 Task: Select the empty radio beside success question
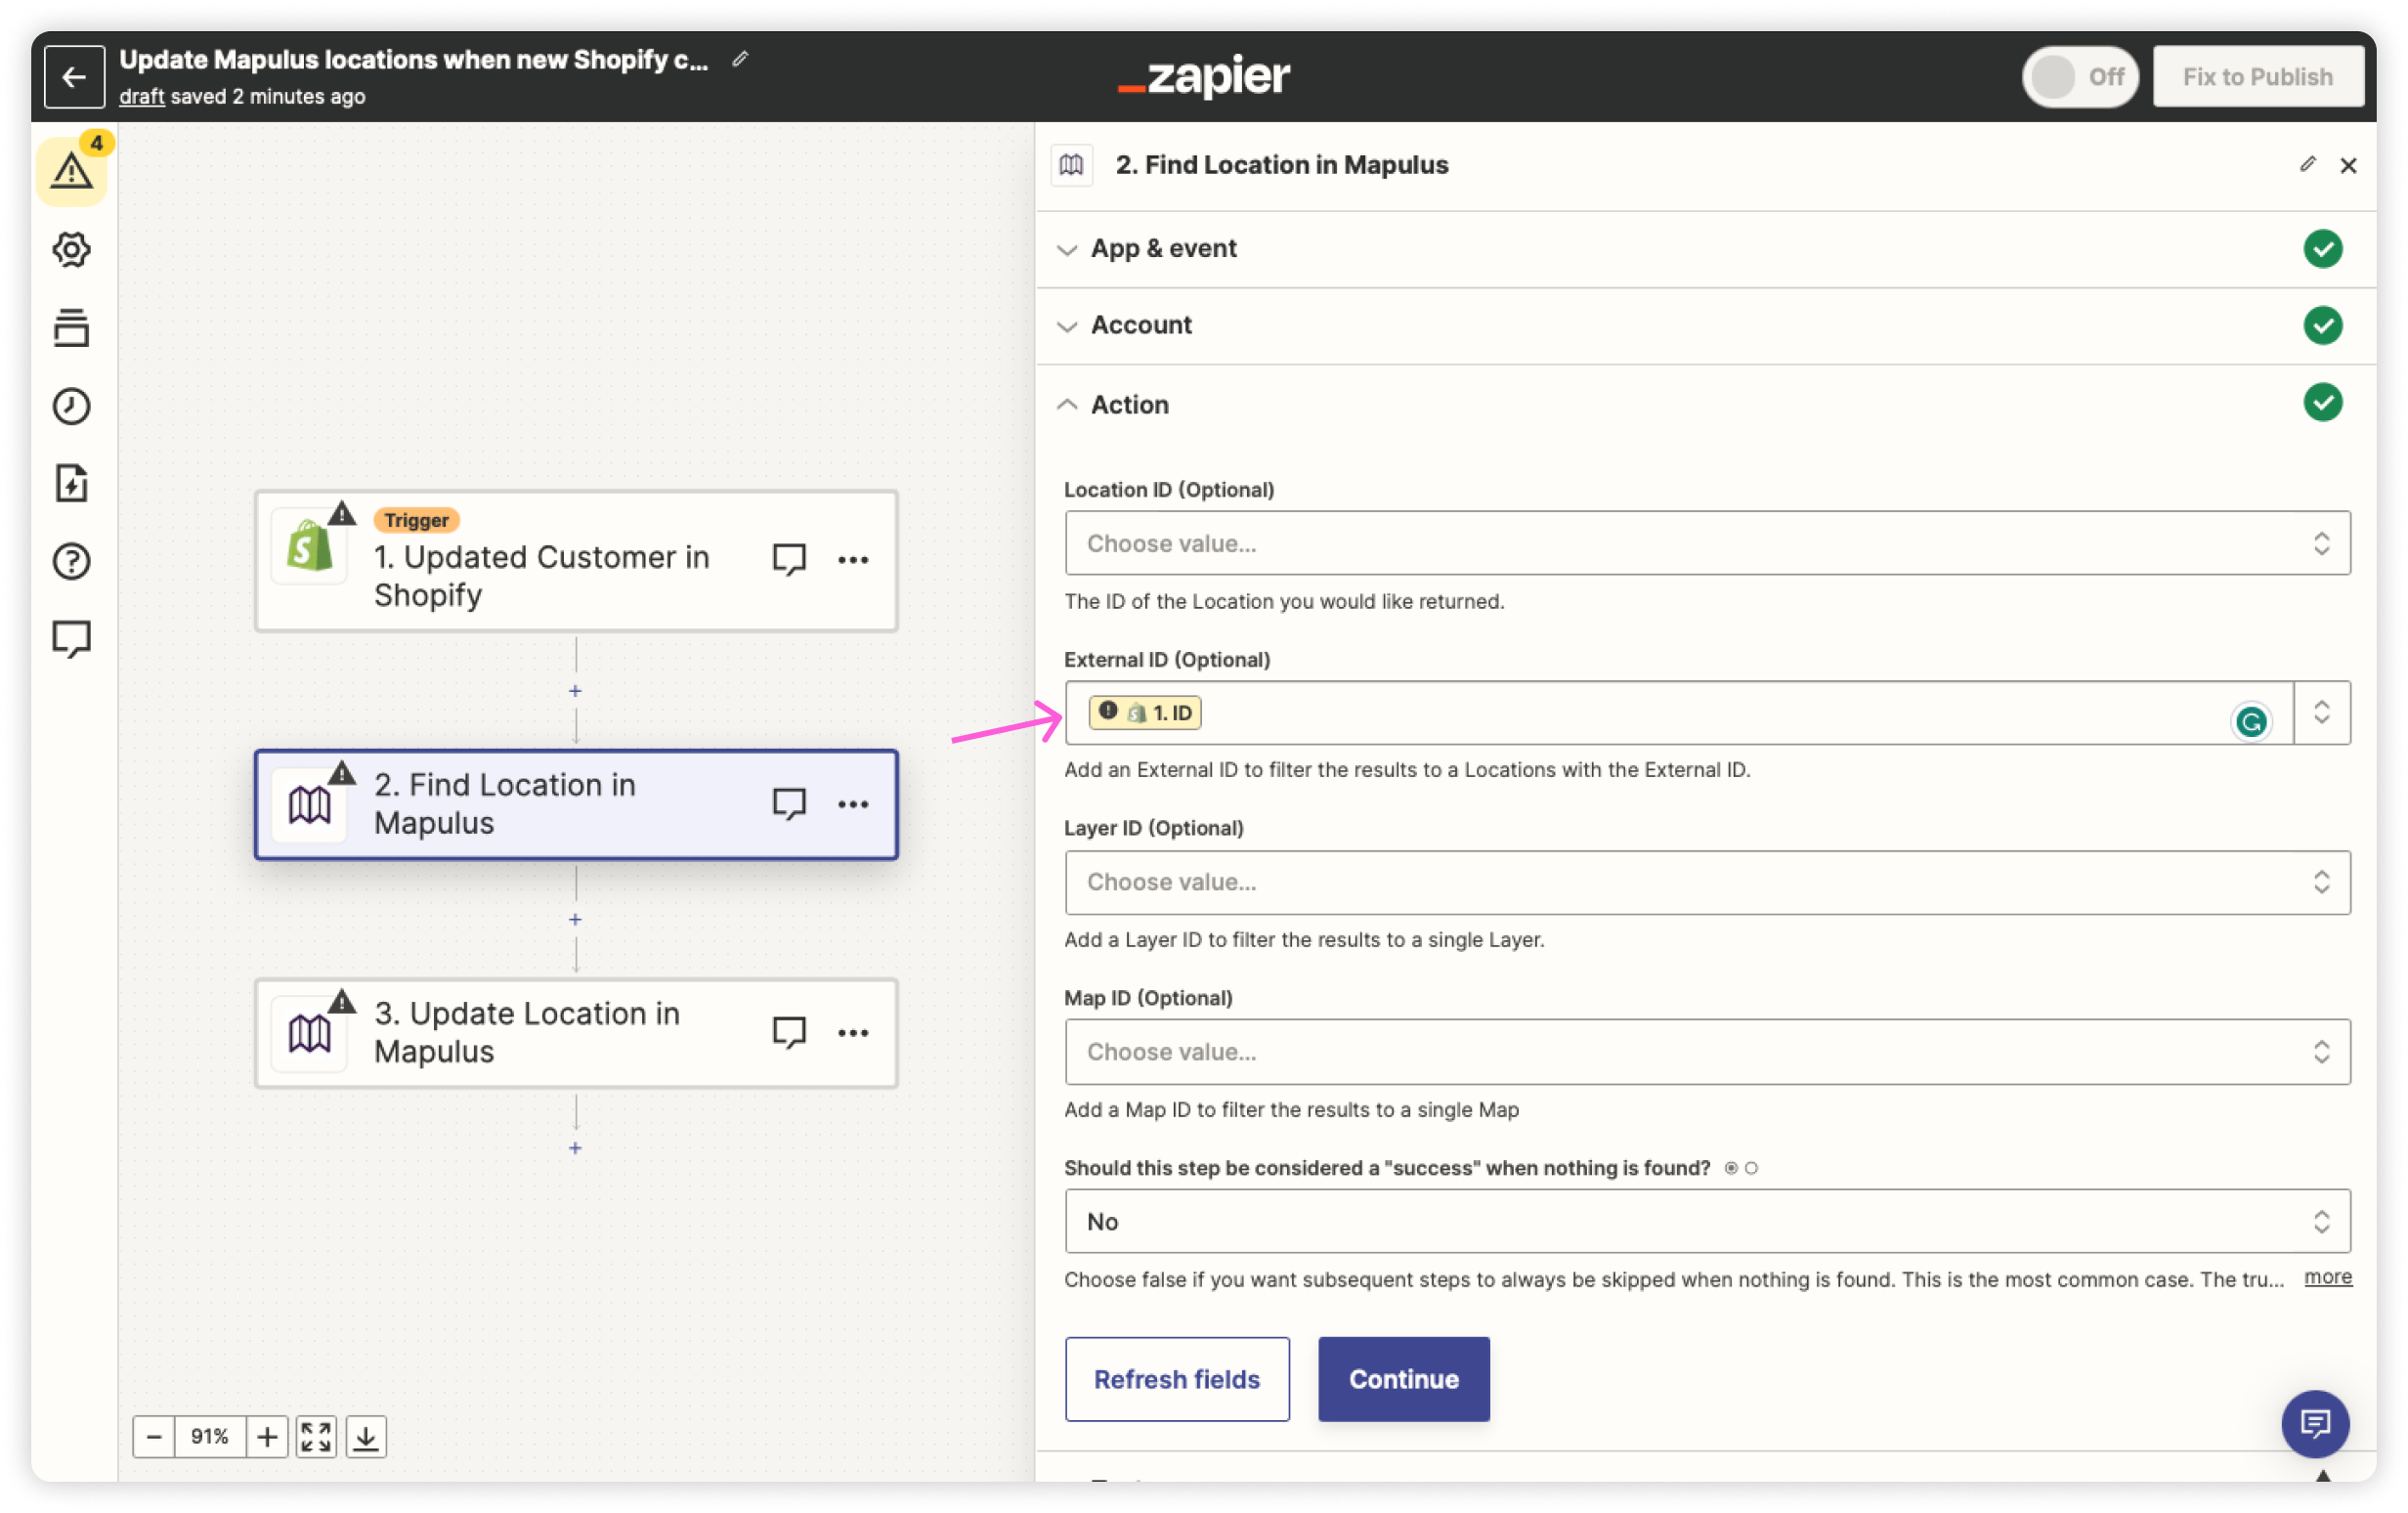[1752, 1168]
